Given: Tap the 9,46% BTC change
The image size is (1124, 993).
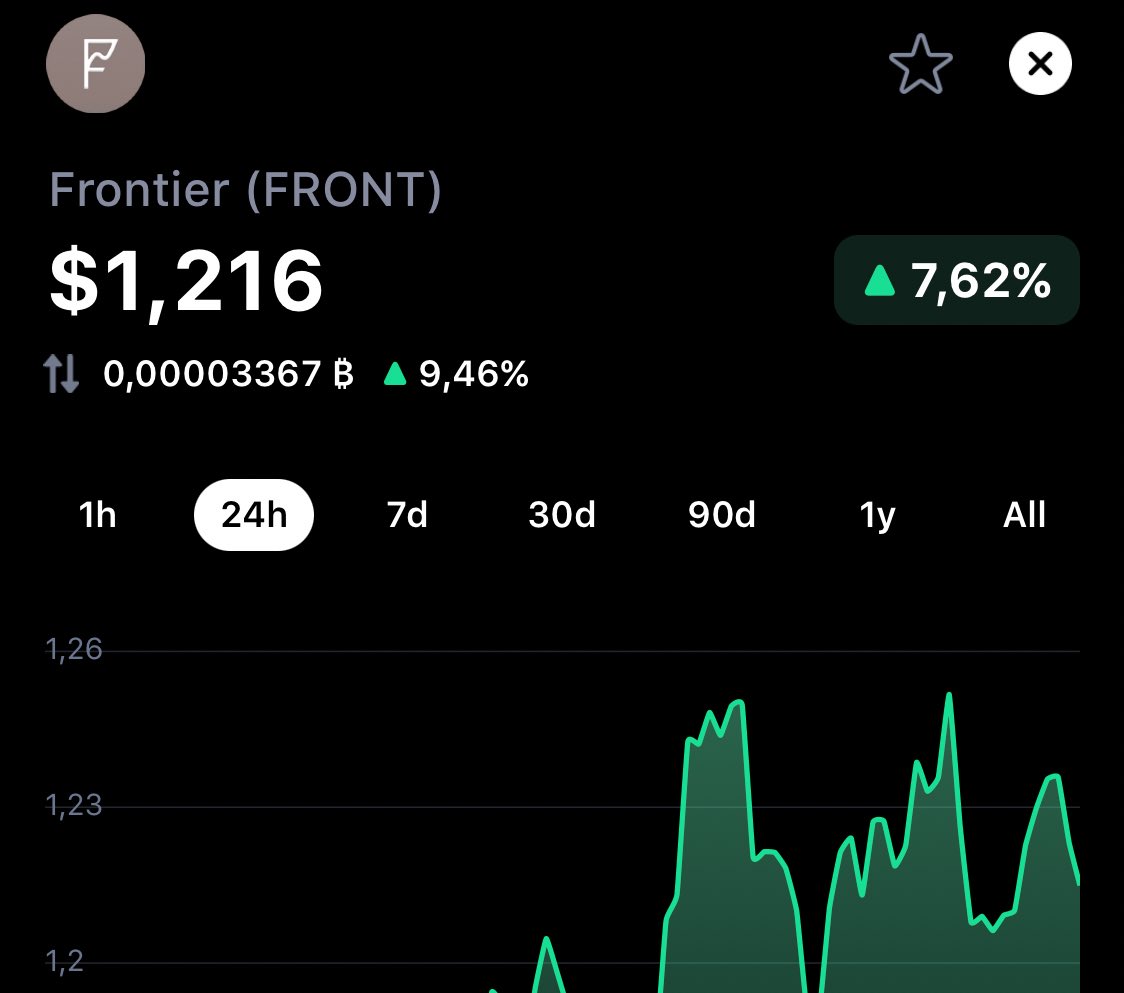Looking at the screenshot, I should (x=457, y=374).
